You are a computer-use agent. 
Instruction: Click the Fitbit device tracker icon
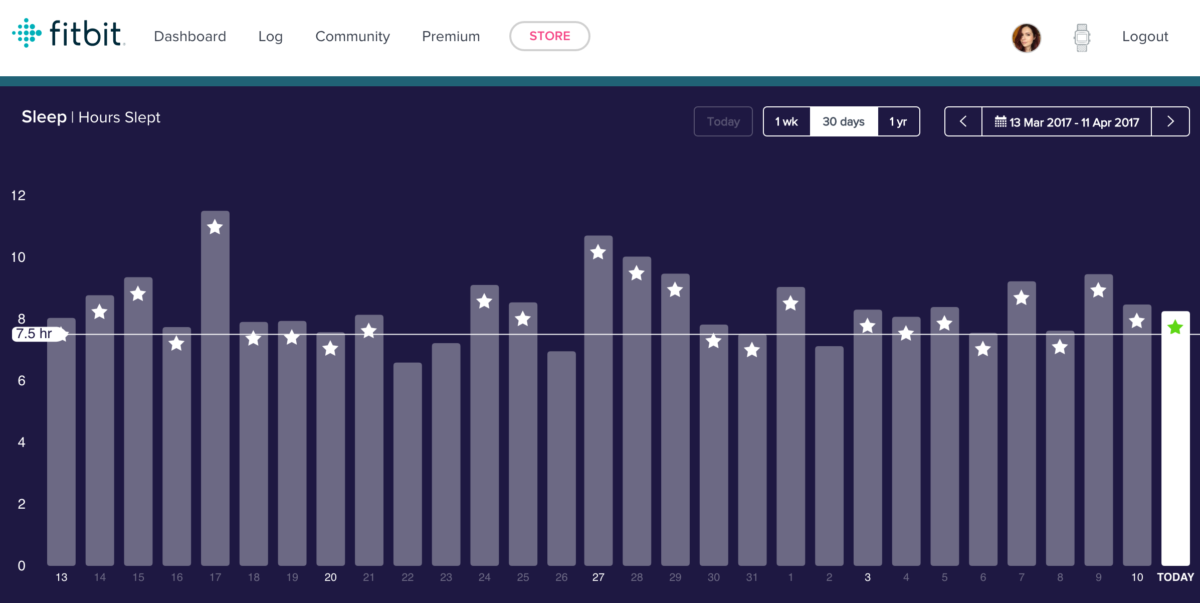click(x=1081, y=38)
